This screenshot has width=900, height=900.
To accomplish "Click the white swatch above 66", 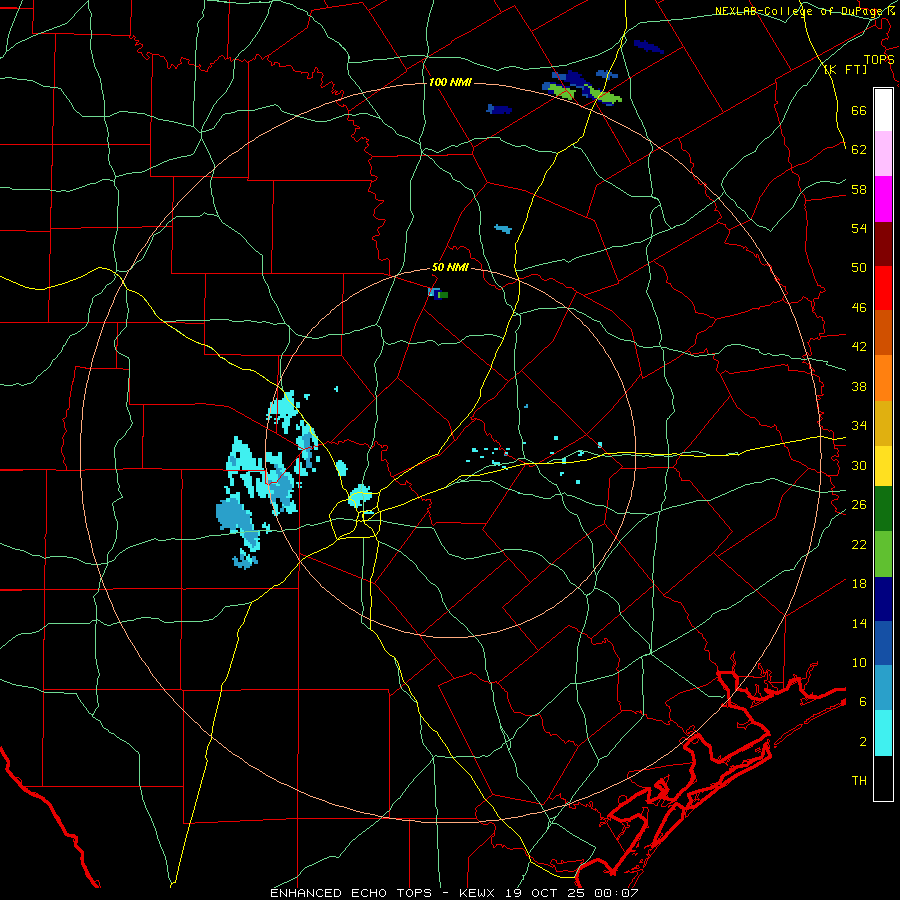I will tap(883, 110).
